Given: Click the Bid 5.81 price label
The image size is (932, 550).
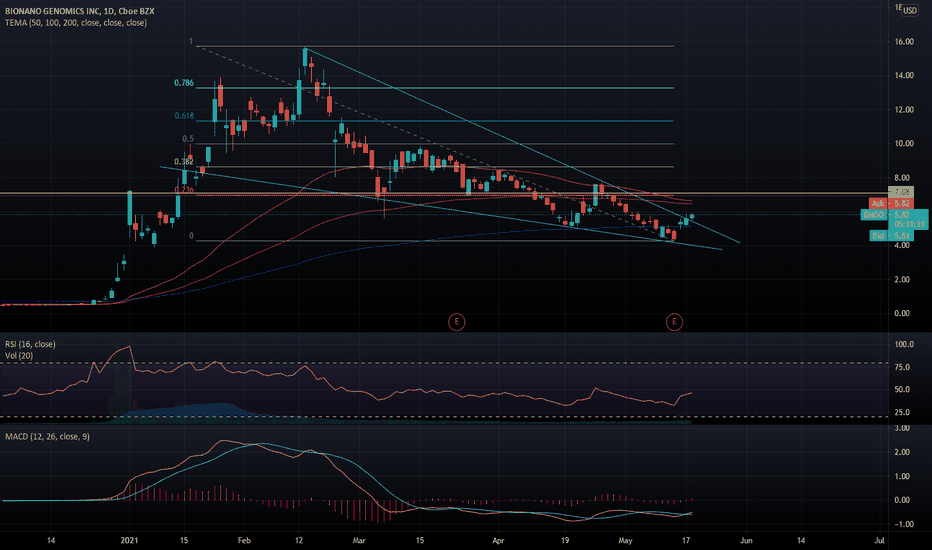Looking at the screenshot, I should 890,236.
